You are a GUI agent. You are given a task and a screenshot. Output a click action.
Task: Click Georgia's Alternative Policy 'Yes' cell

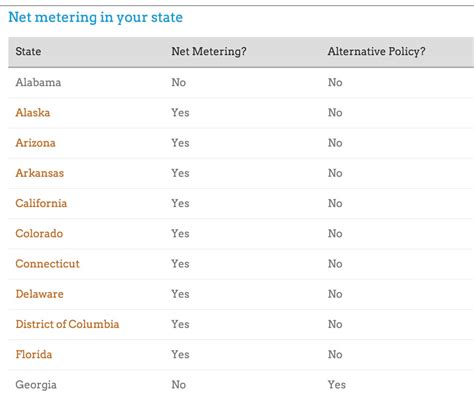[x=337, y=385]
